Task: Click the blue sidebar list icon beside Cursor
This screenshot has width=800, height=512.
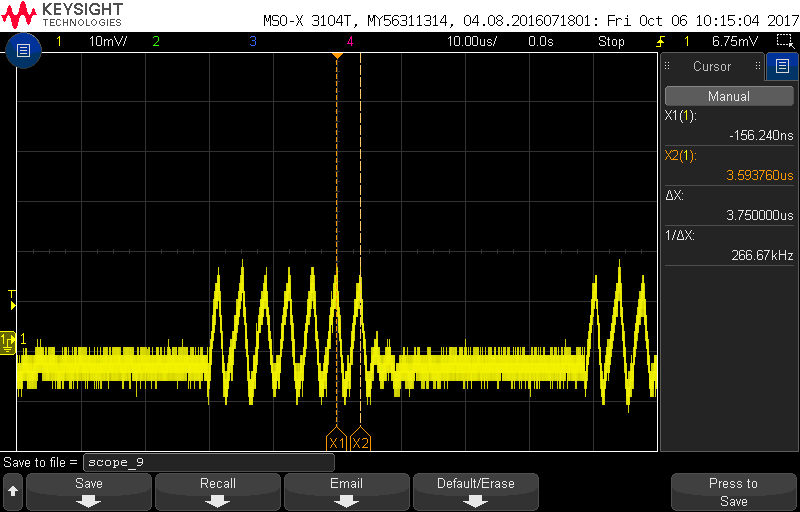Action: tap(782, 66)
